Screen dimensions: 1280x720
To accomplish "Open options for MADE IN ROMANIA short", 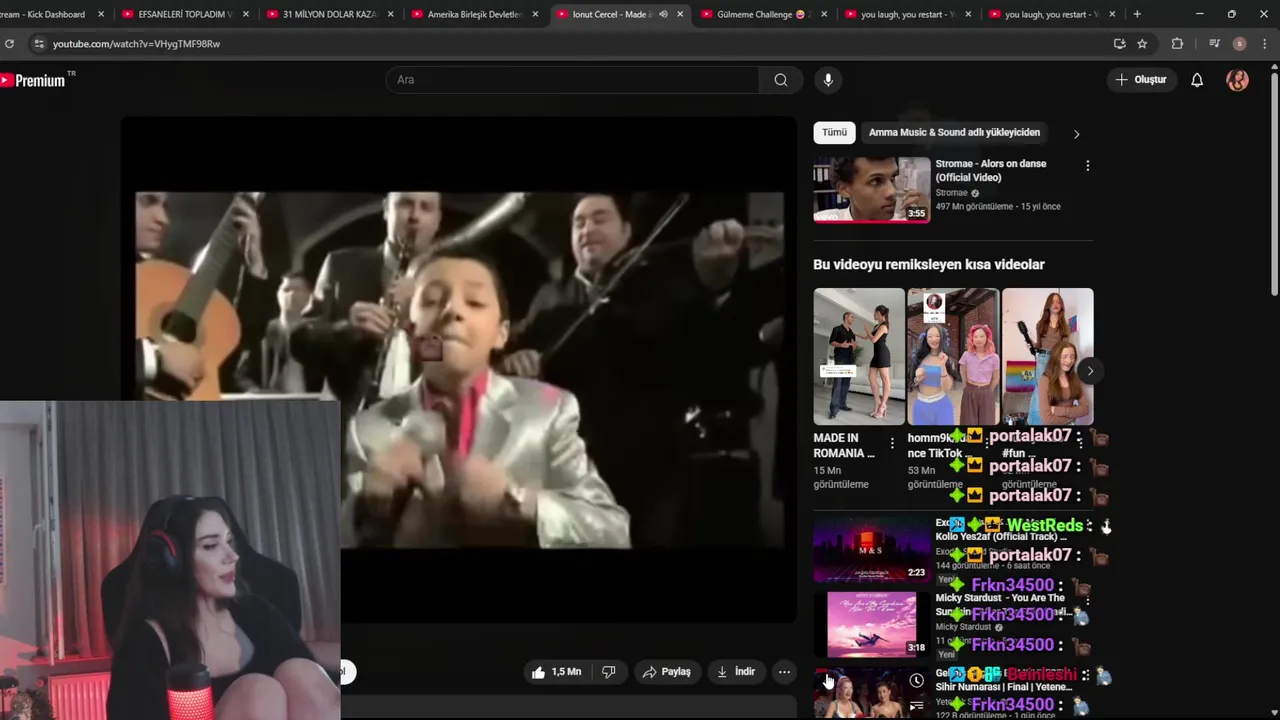I will click(x=892, y=443).
